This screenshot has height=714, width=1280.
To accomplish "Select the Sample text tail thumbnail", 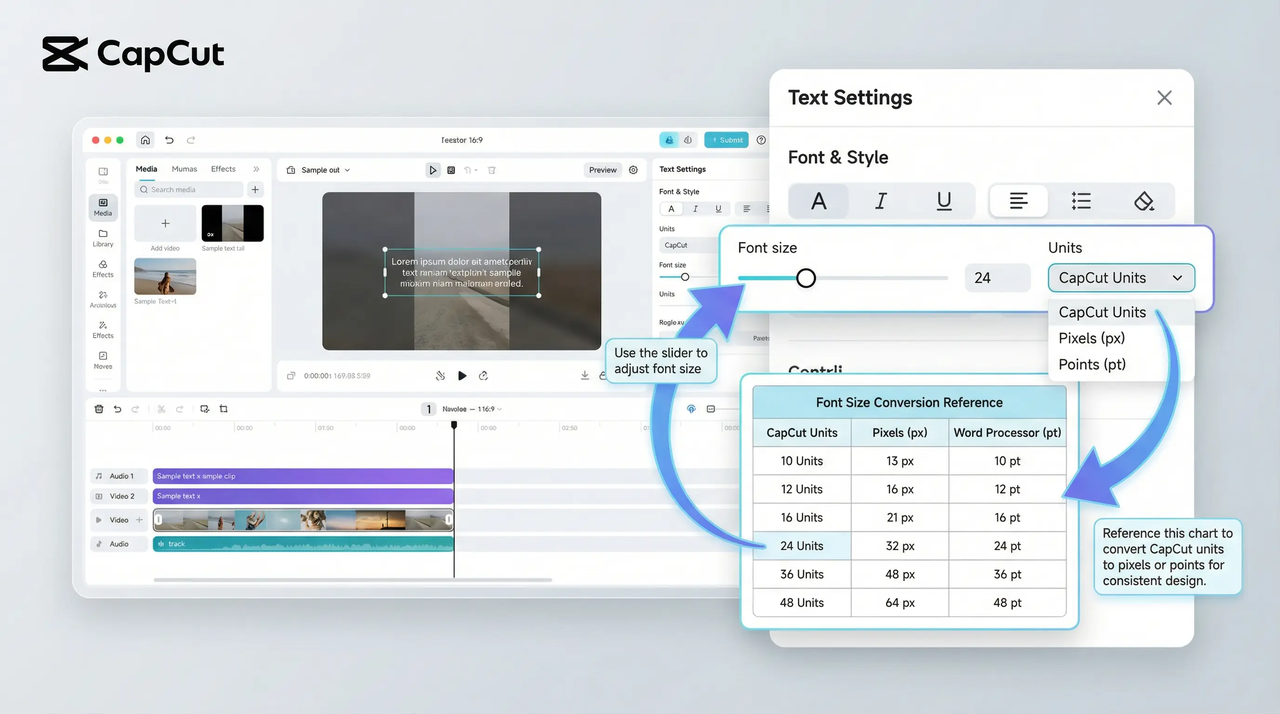I will pos(233,223).
